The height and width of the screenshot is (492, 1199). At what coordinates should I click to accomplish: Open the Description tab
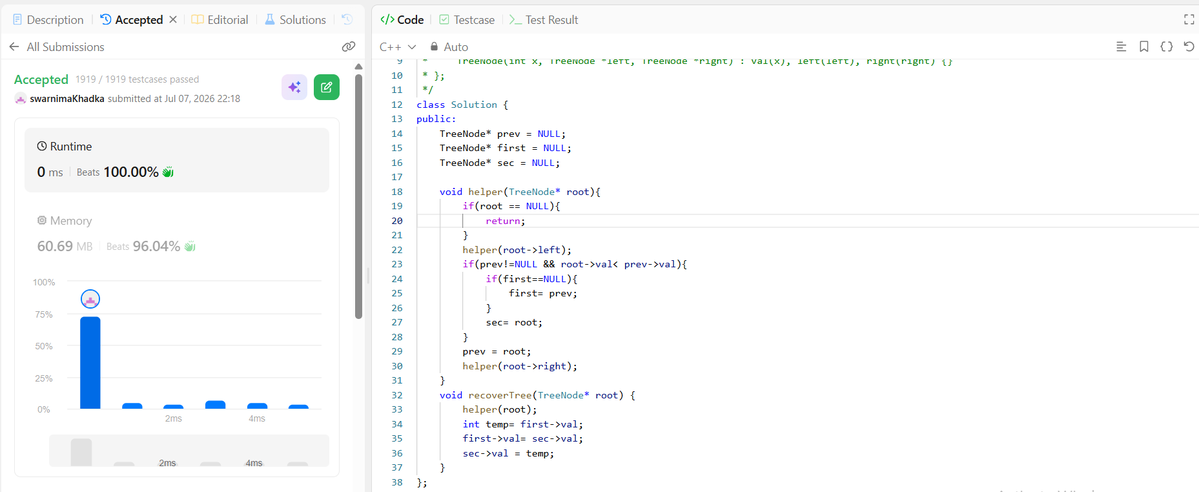(47, 20)
